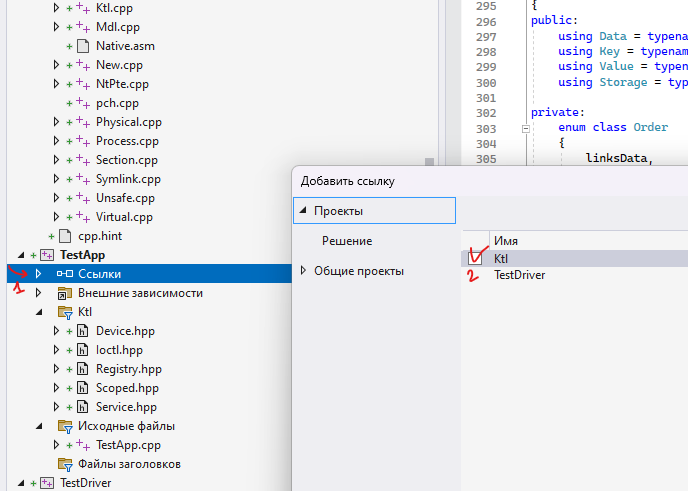Image resolution: width=688 pixels, height=491 pixels.
Task: Open Registry.hpp in the tree
Action: 128,369
